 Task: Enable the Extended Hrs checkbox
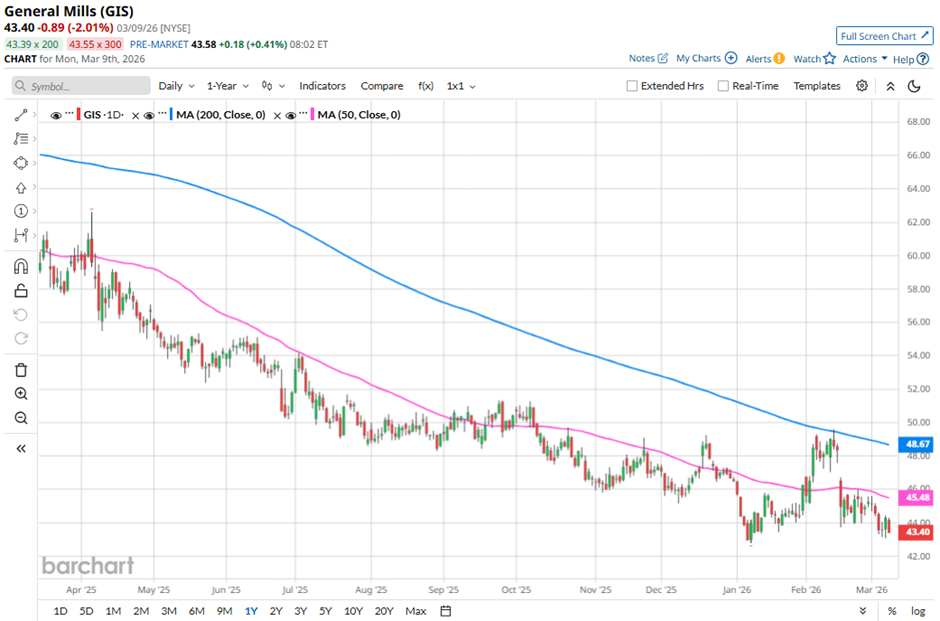coord(632,86)
